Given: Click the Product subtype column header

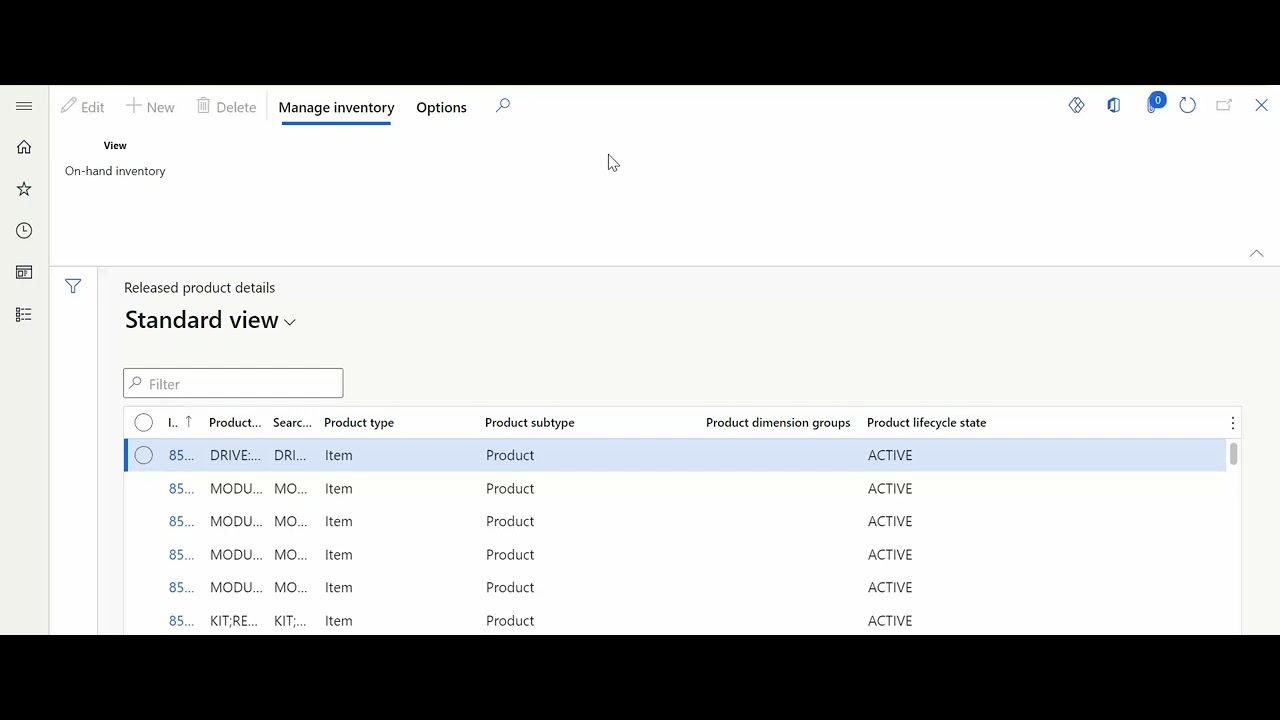Looking at the screenshot, I should [530, 422].
